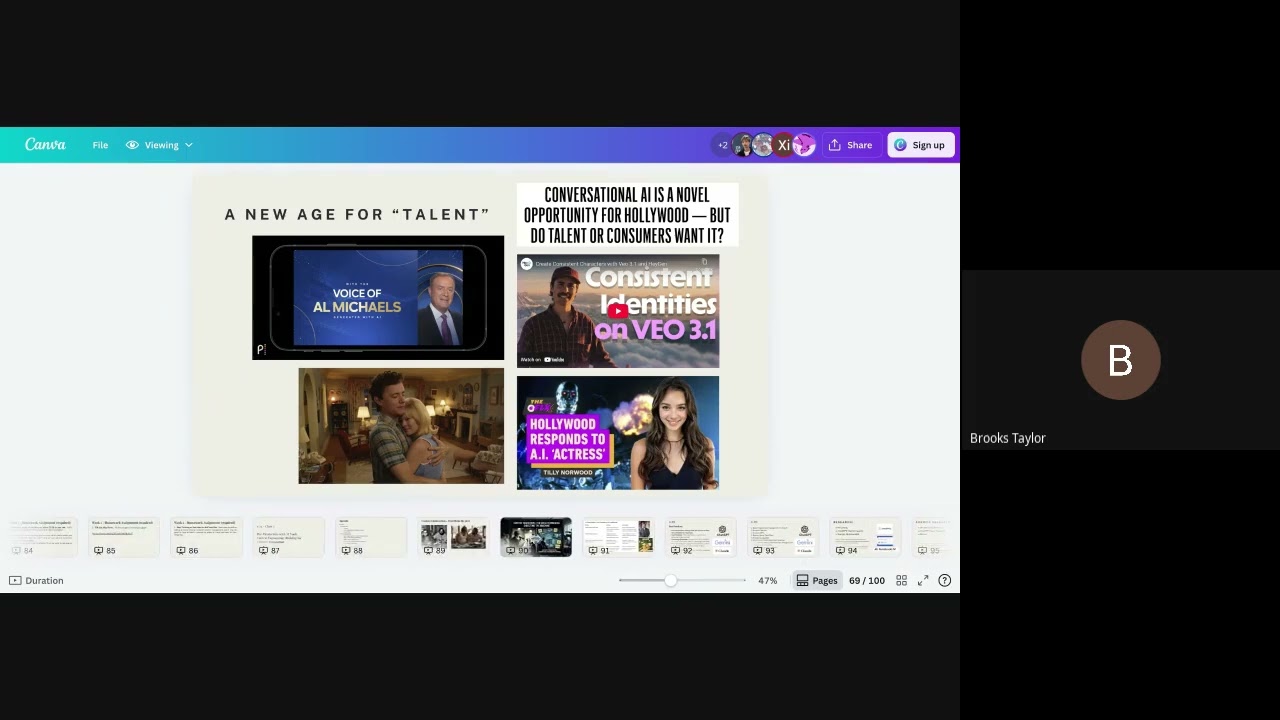The width and height of the screenshot is (1280, 720).
Task: Click the Xi collaborator avatar
Action: click(x=784, y=145)
